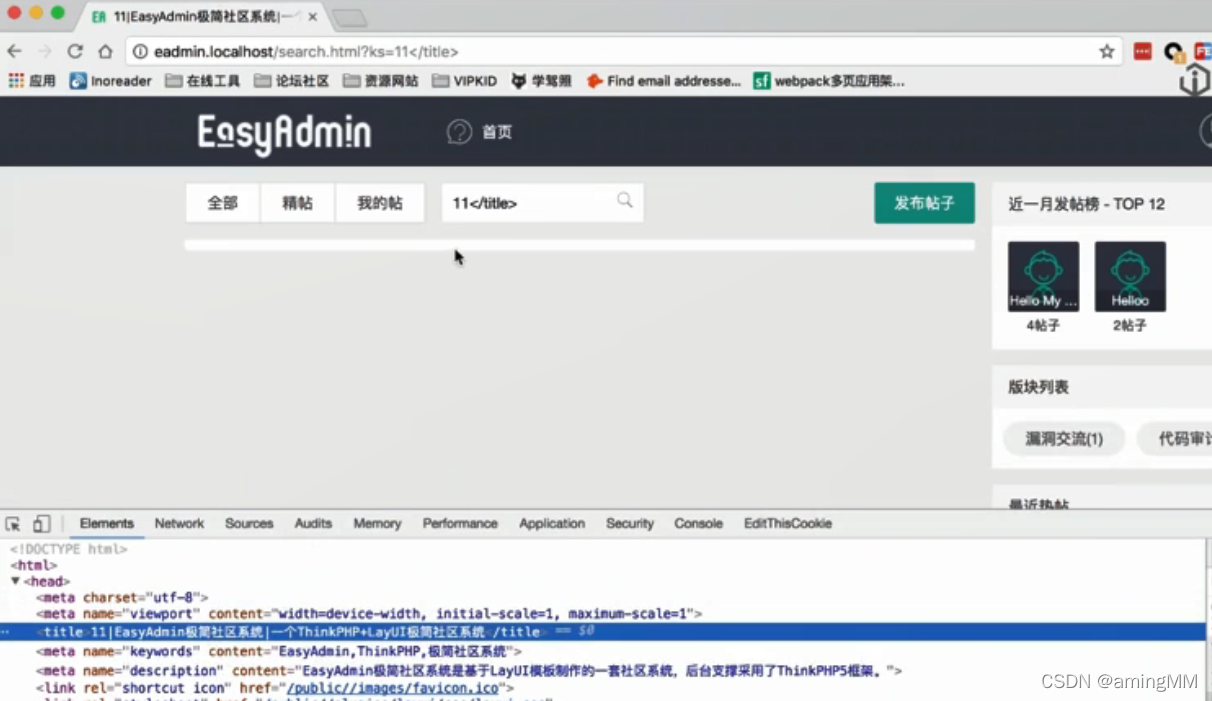The height and width of the screenshot is (701, 1212).
Task: Switch to the Console tab in DevTools
Action: pyautogui.click(x=697, y=523)
